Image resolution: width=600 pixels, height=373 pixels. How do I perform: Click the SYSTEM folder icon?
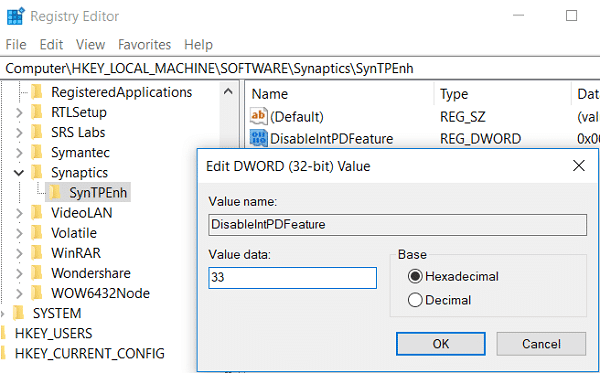coord(18,313)
